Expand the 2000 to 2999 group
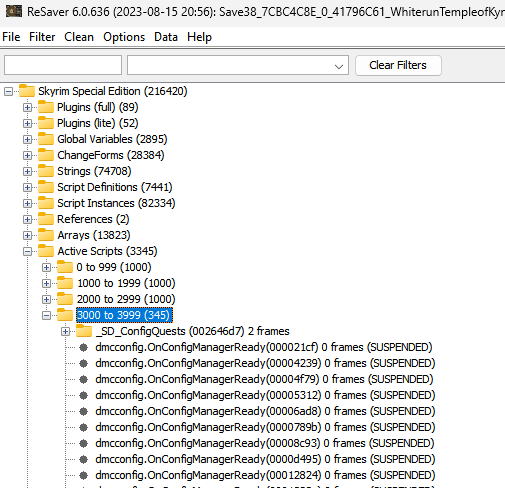This screenshot has width=505, height=488. 46,299
